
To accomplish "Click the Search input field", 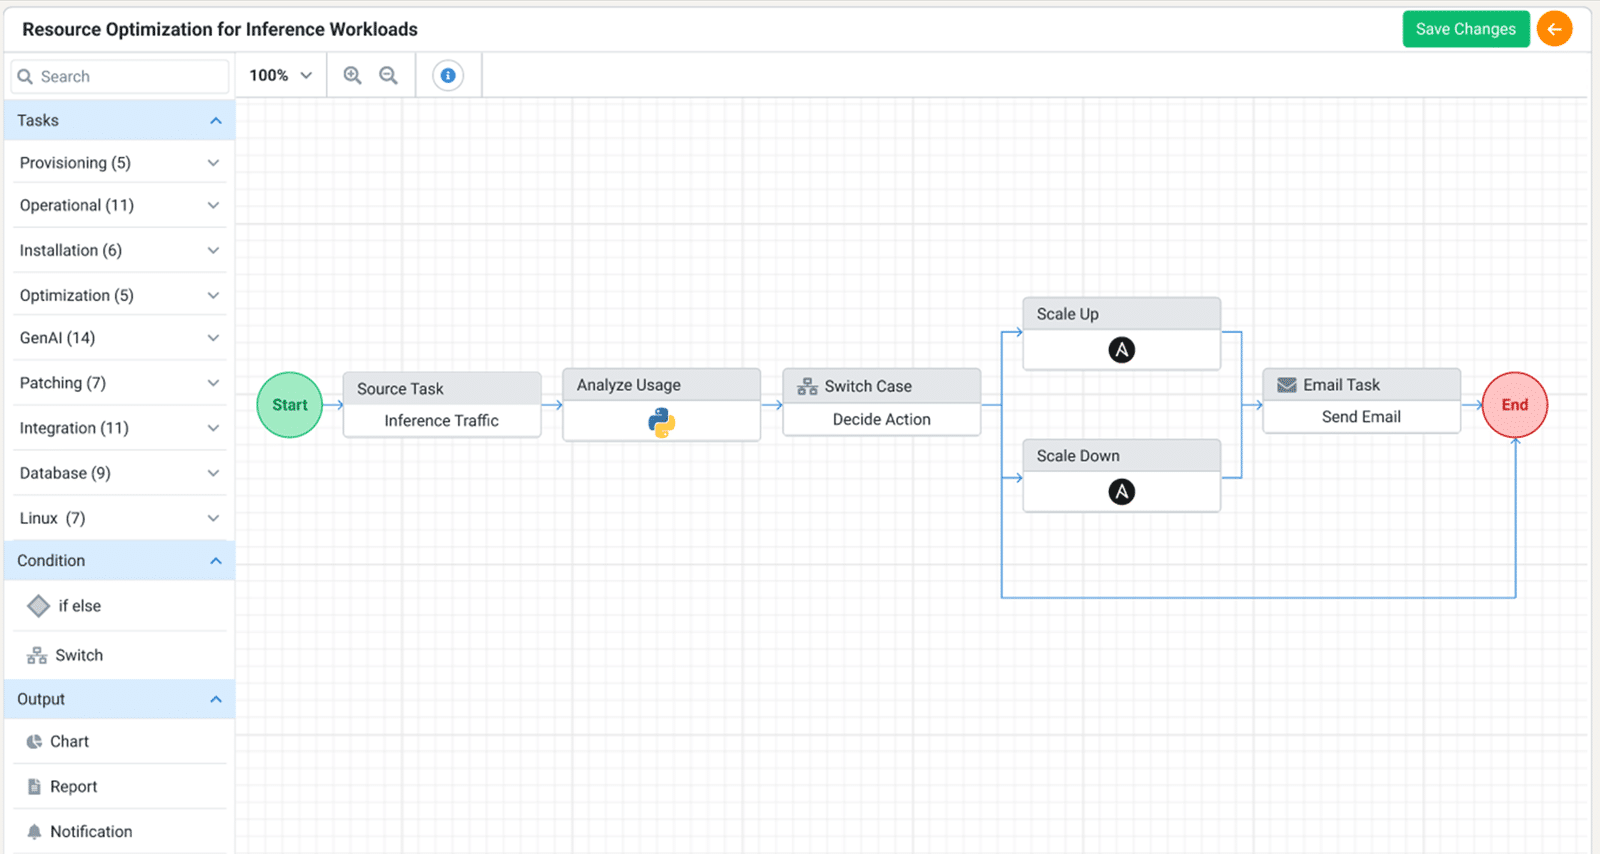I will coord(130,76).
